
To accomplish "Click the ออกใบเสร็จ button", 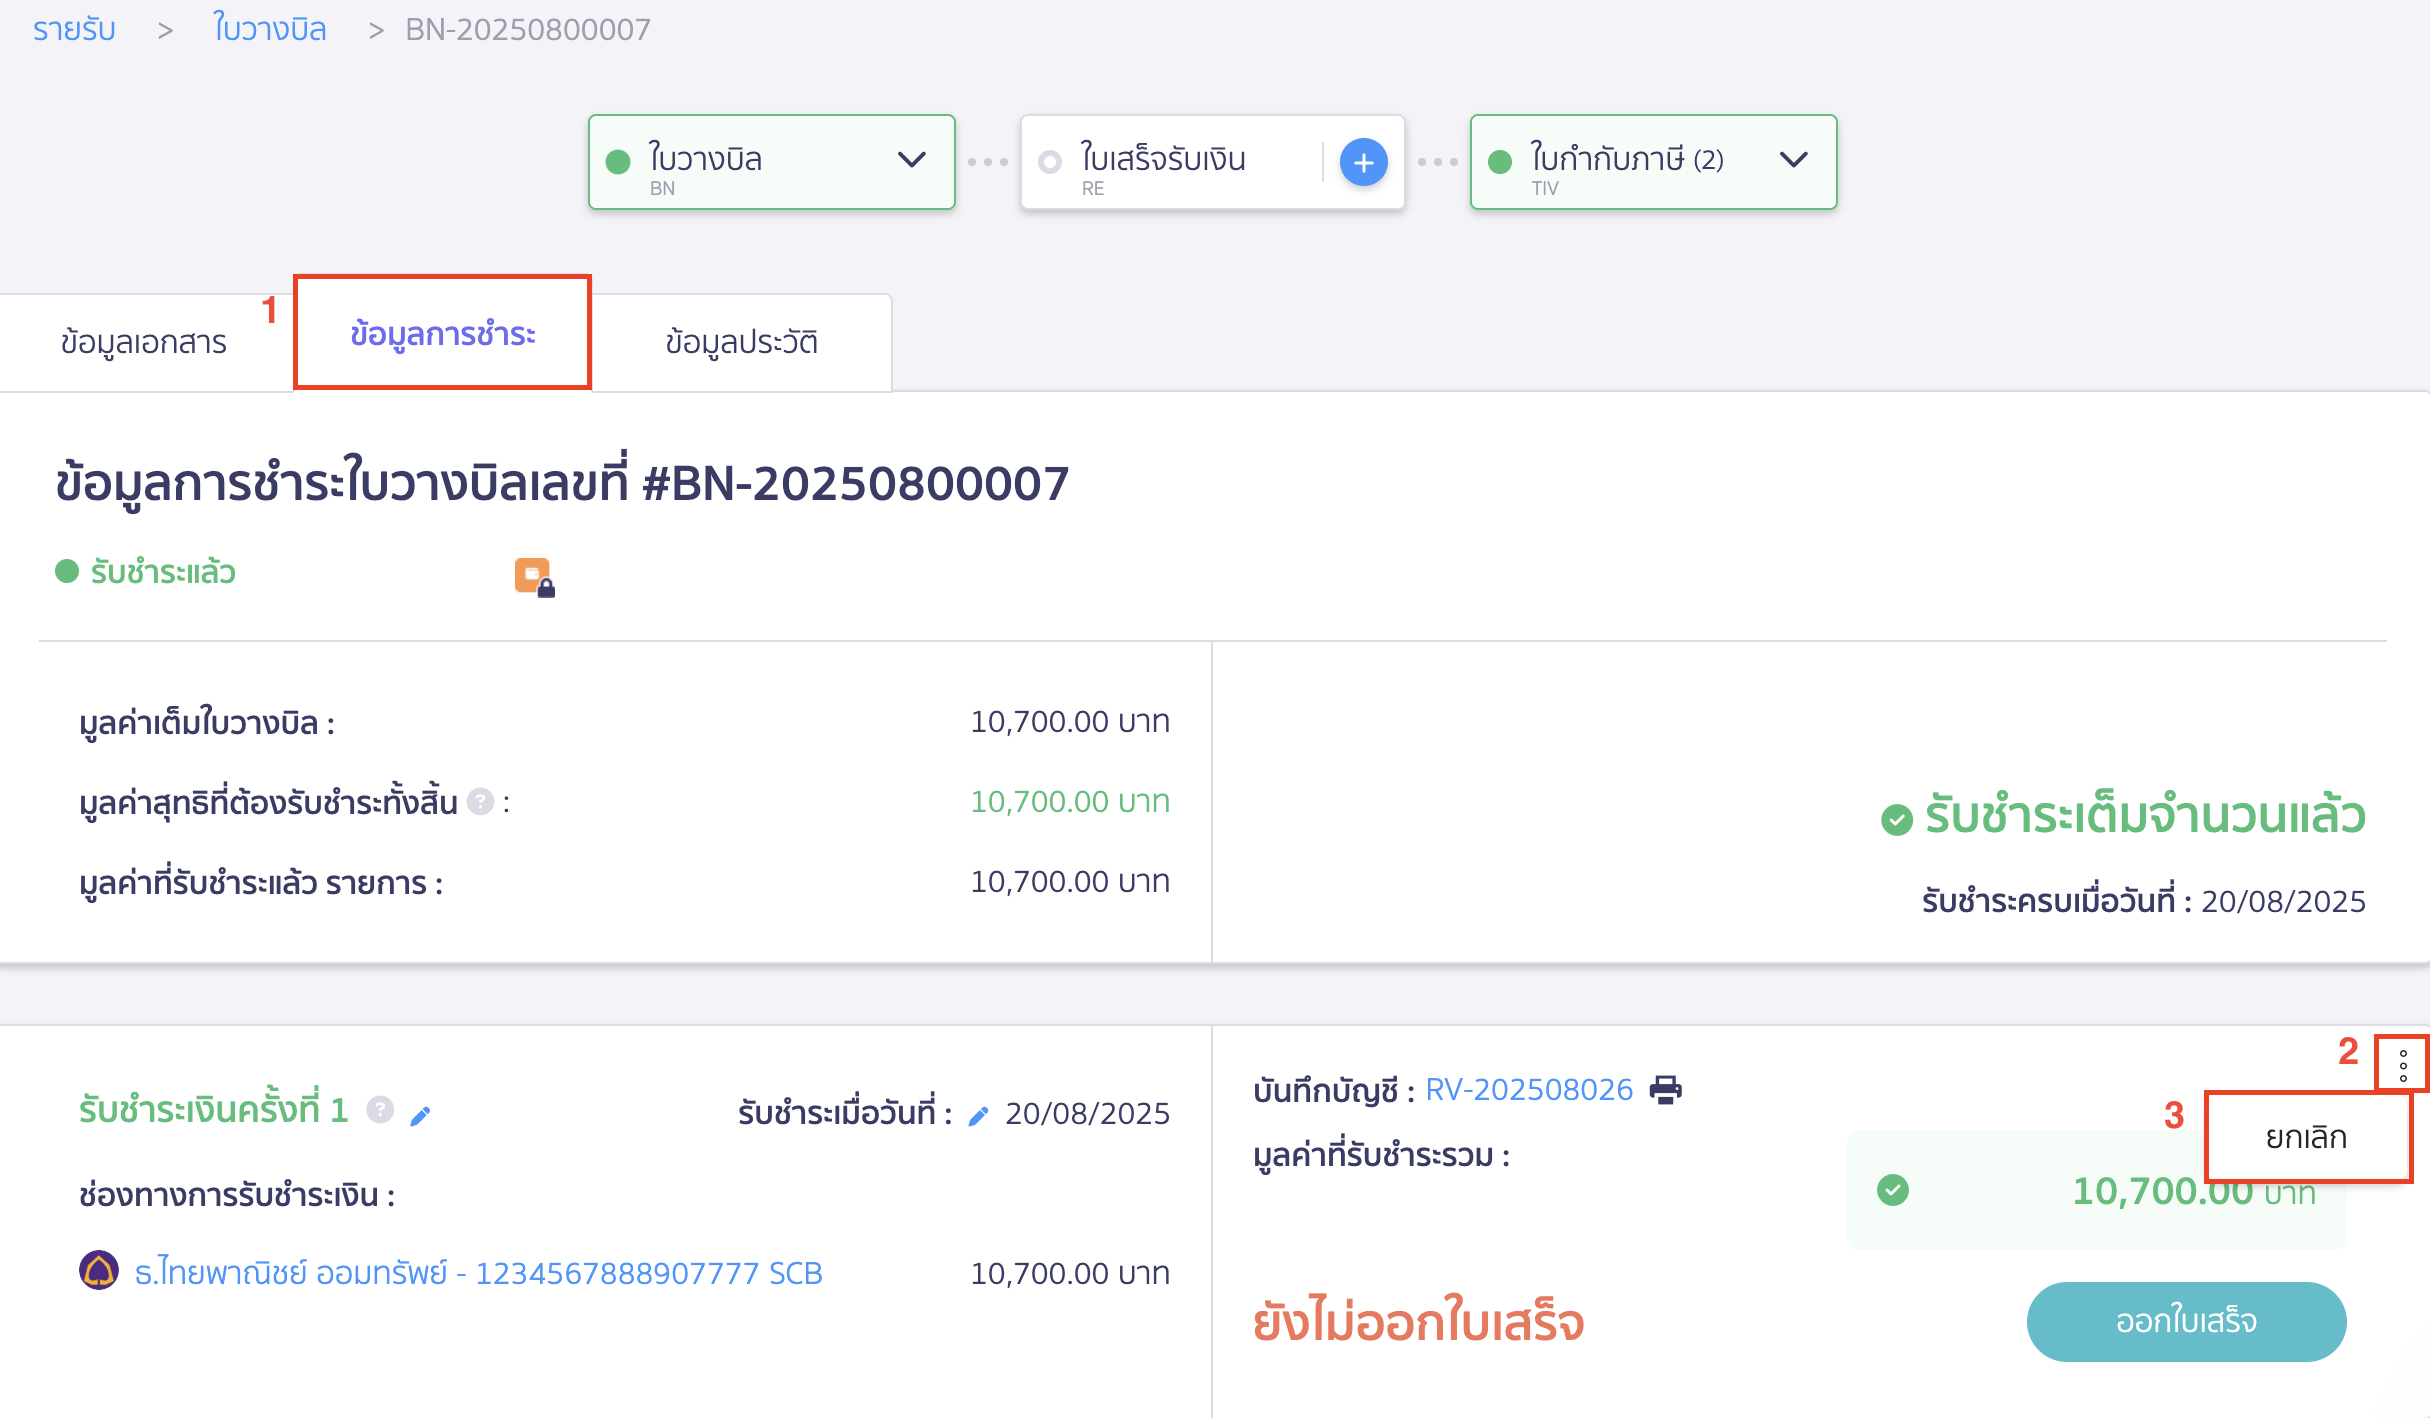I will (x=2186, y=1321).
